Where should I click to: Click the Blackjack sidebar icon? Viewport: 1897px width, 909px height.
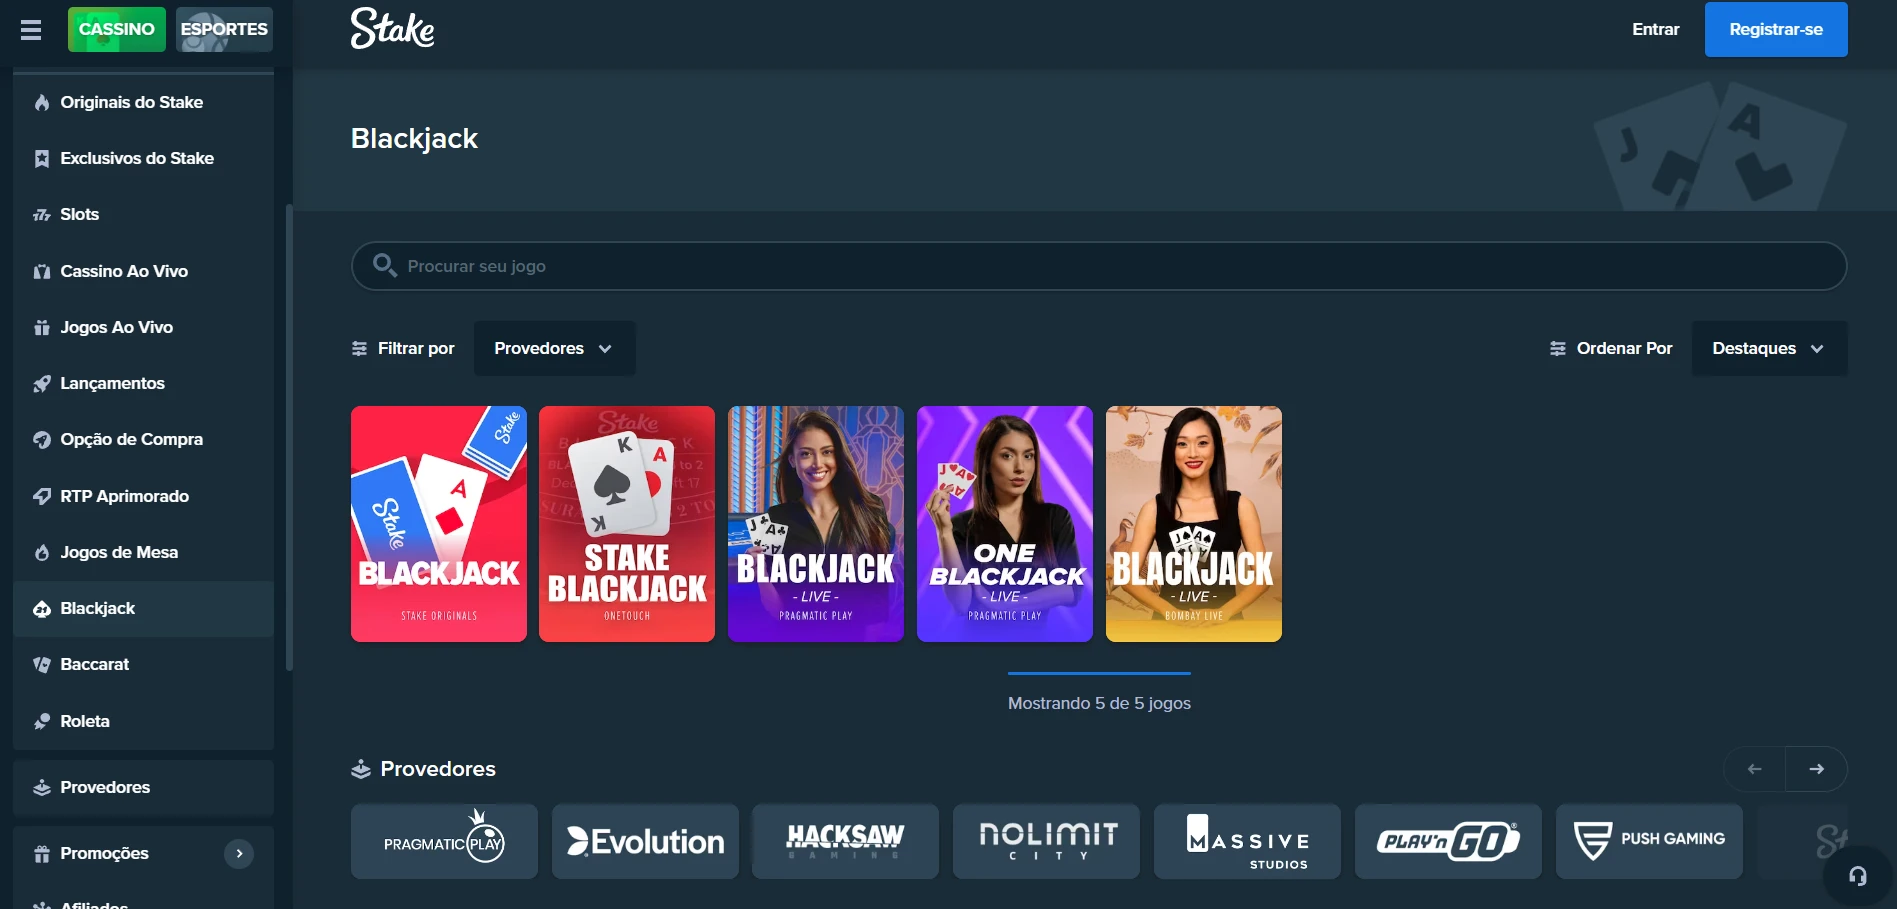coord(42,608)
